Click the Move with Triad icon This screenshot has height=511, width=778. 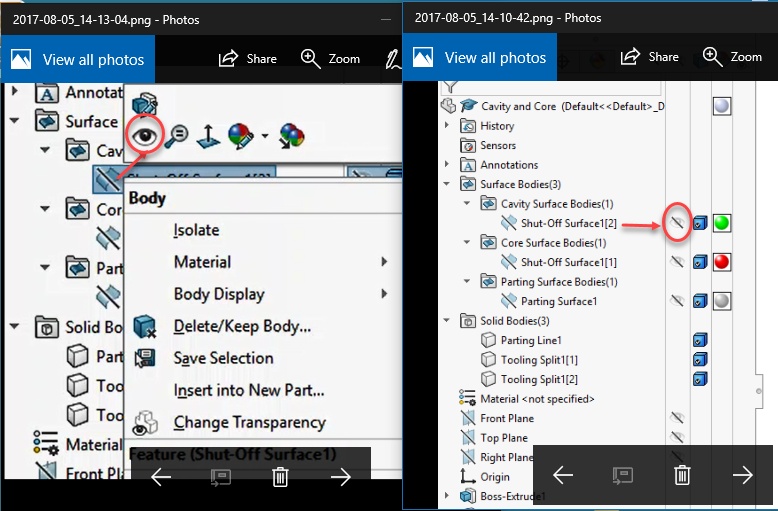(208, 136)
